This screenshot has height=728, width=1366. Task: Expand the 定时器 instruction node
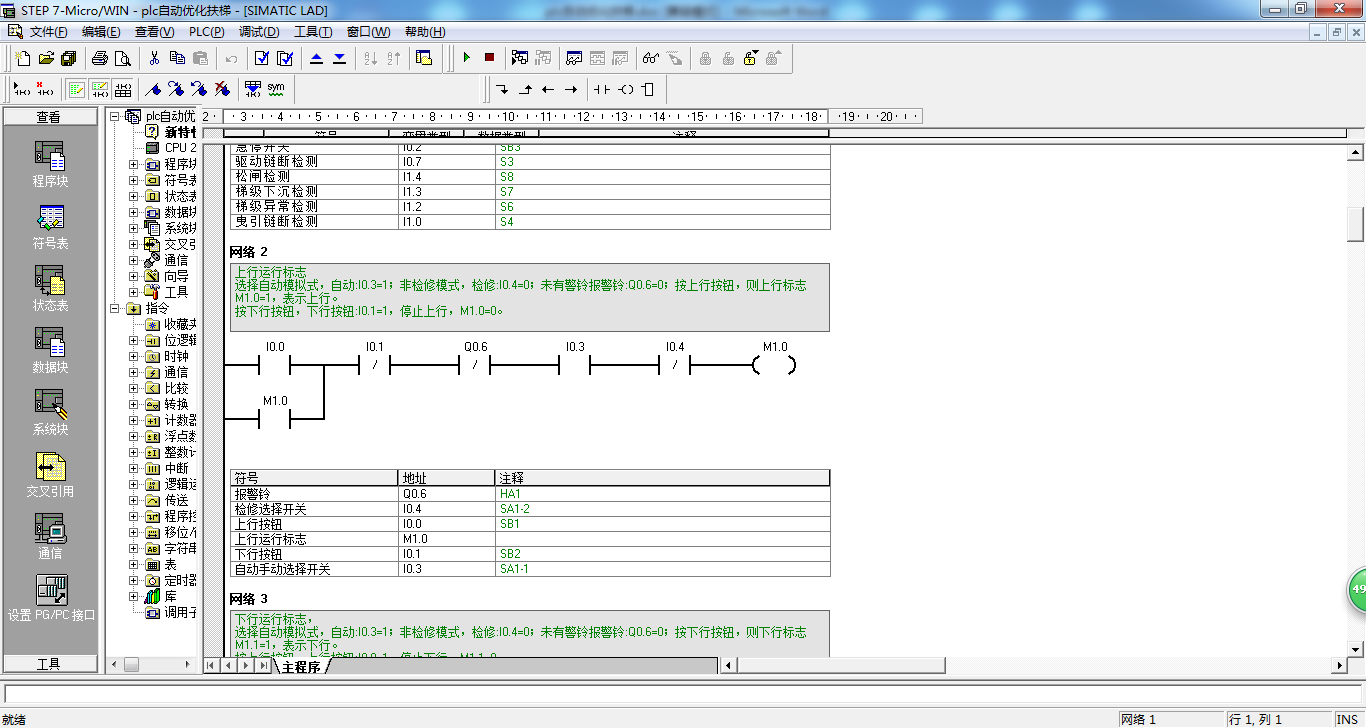(133, 580)
